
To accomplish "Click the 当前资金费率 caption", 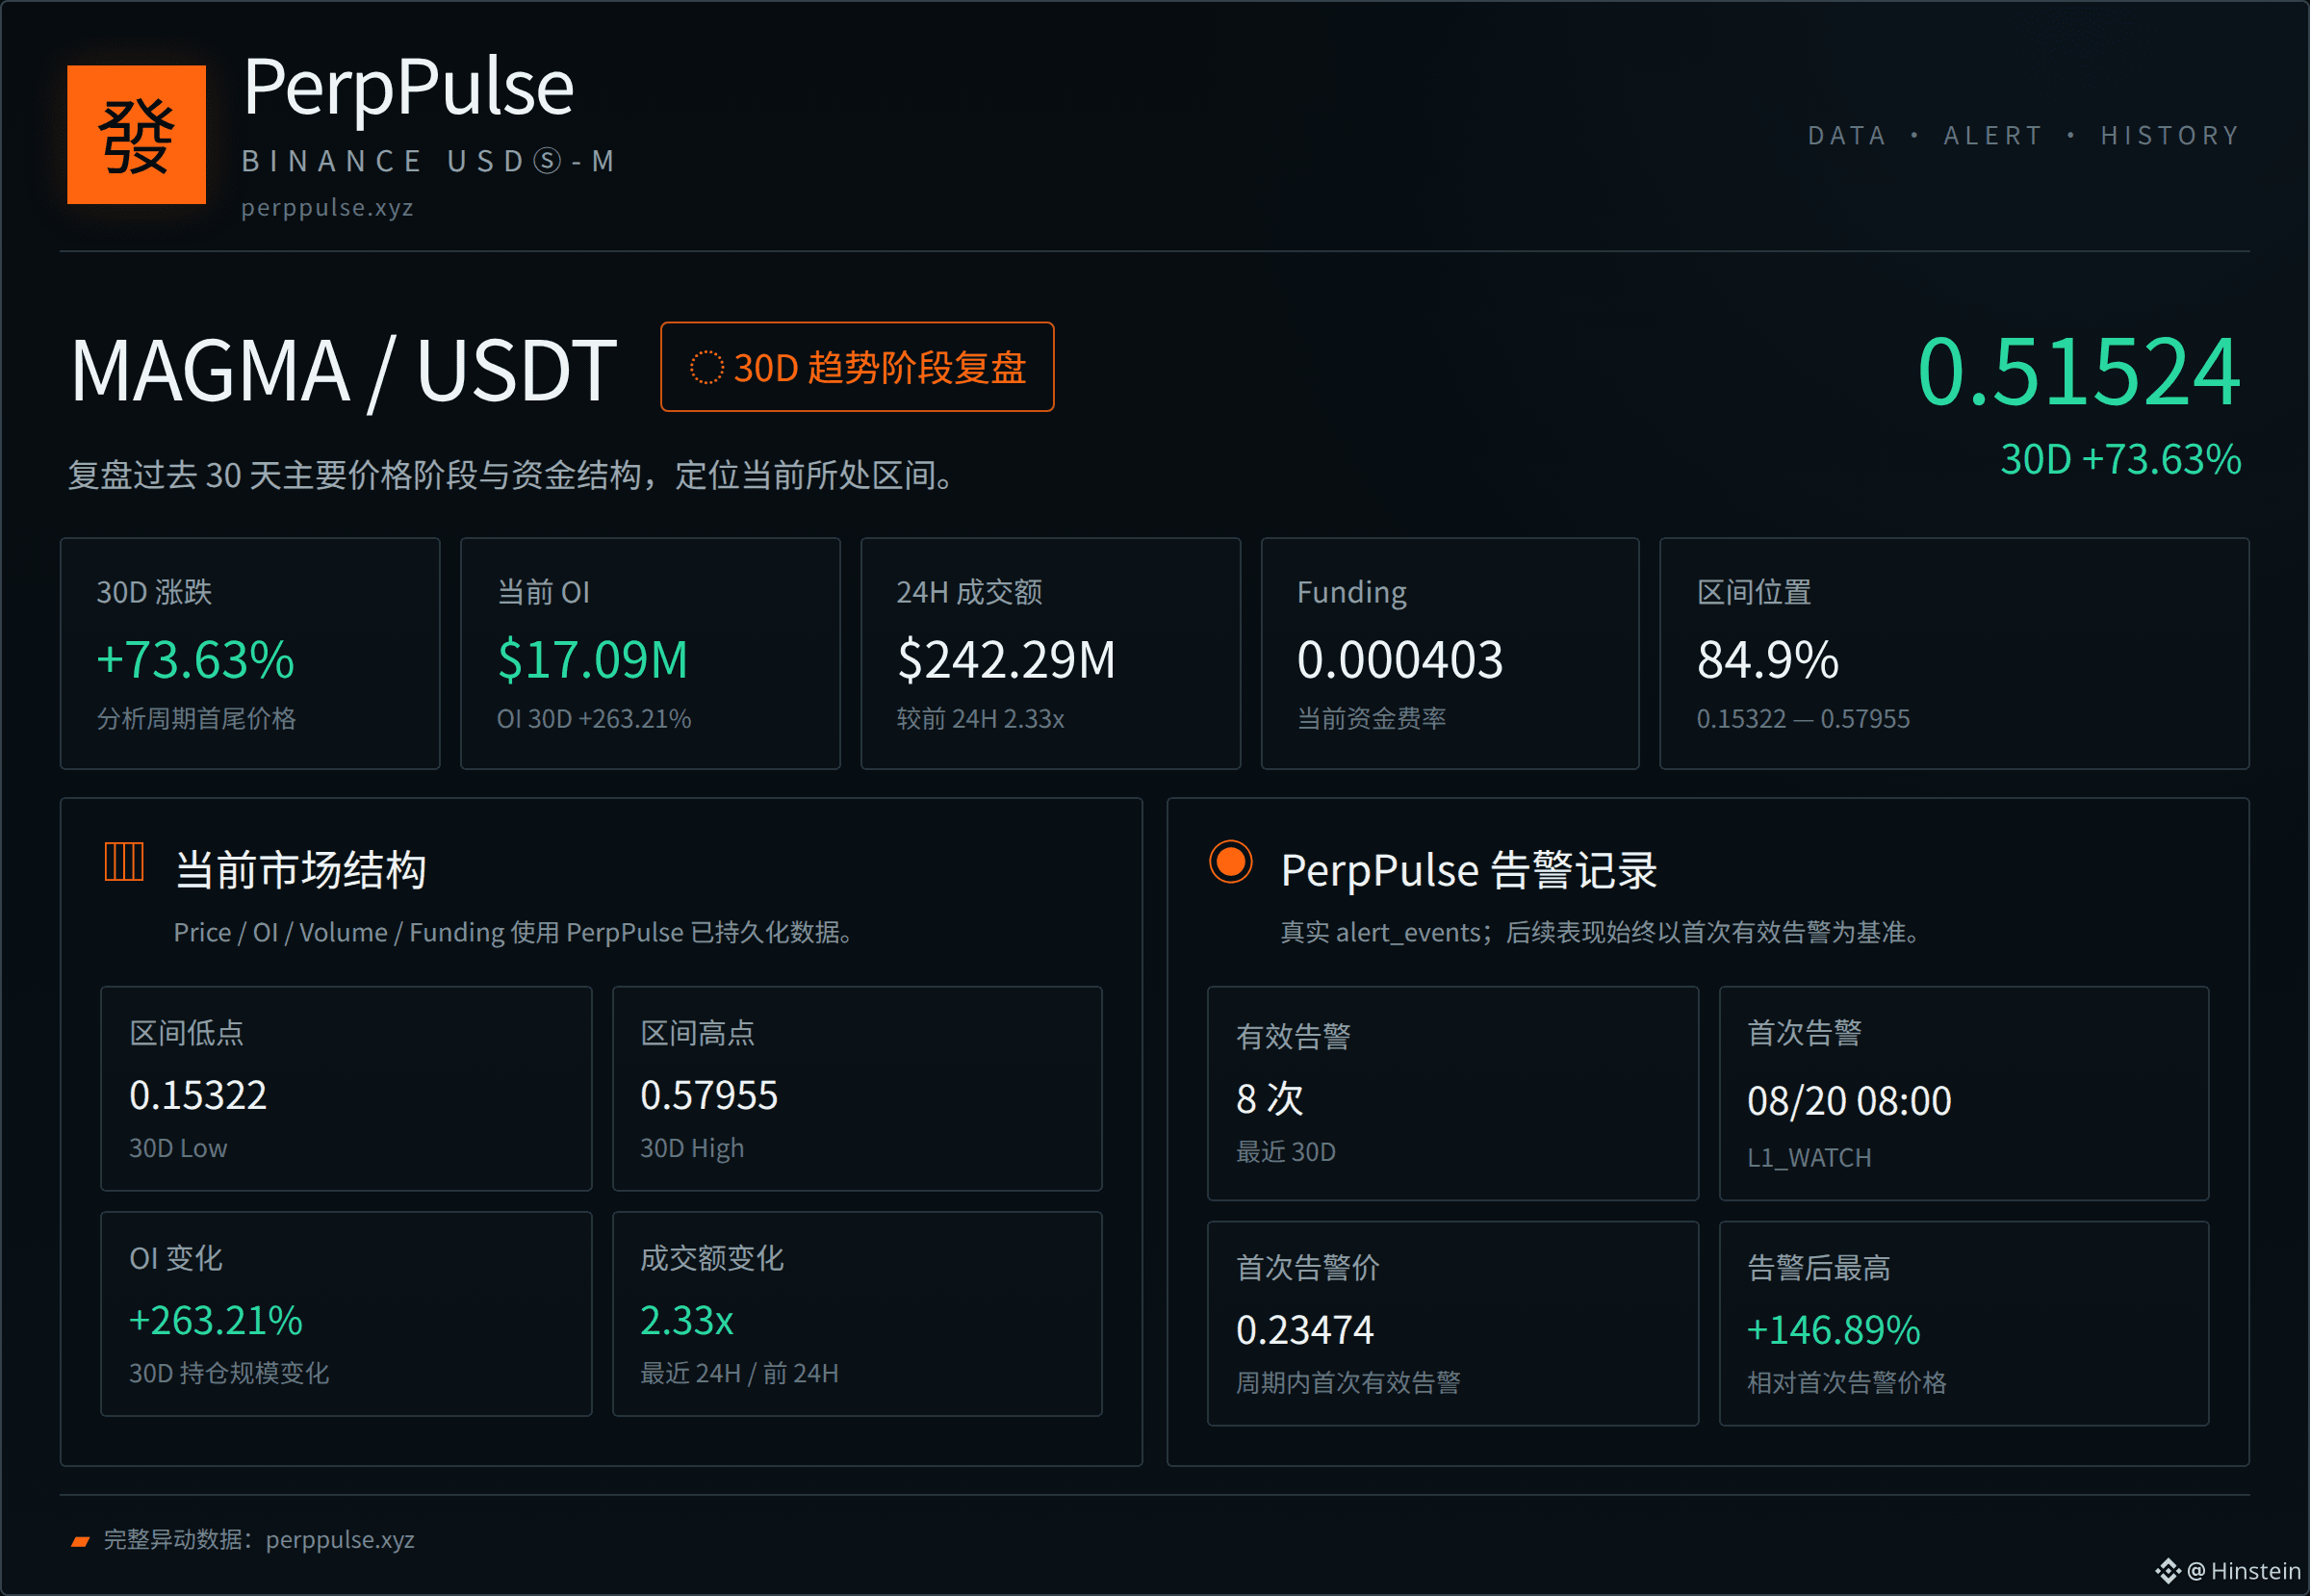I will tap(1371, 719).
